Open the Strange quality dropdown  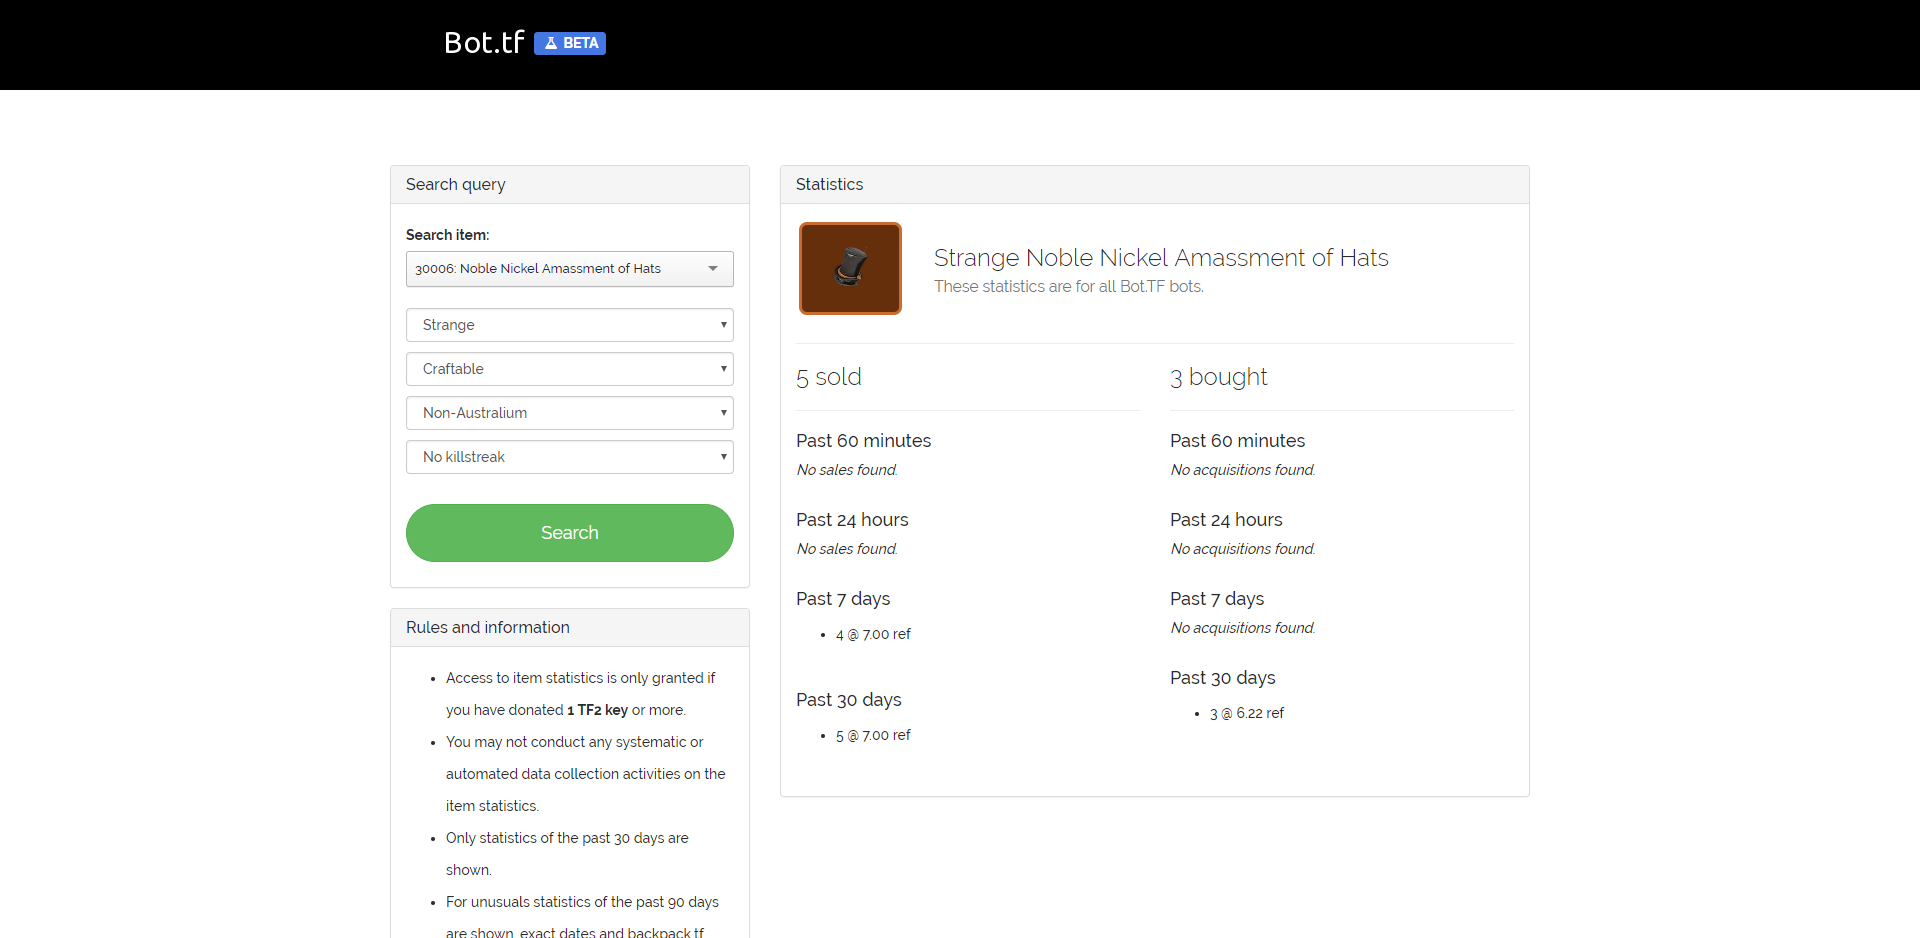570,325
